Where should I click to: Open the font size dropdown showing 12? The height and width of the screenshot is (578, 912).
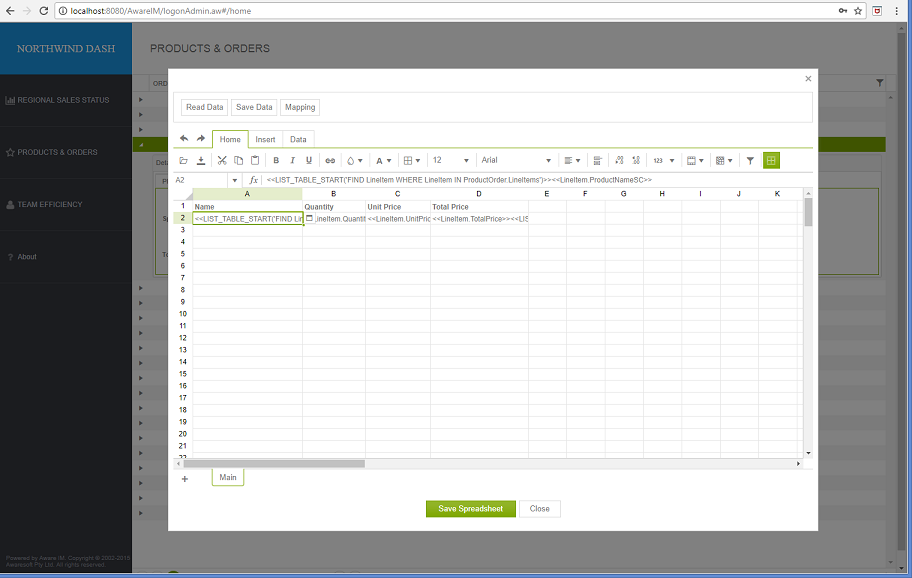click(451, 160)
